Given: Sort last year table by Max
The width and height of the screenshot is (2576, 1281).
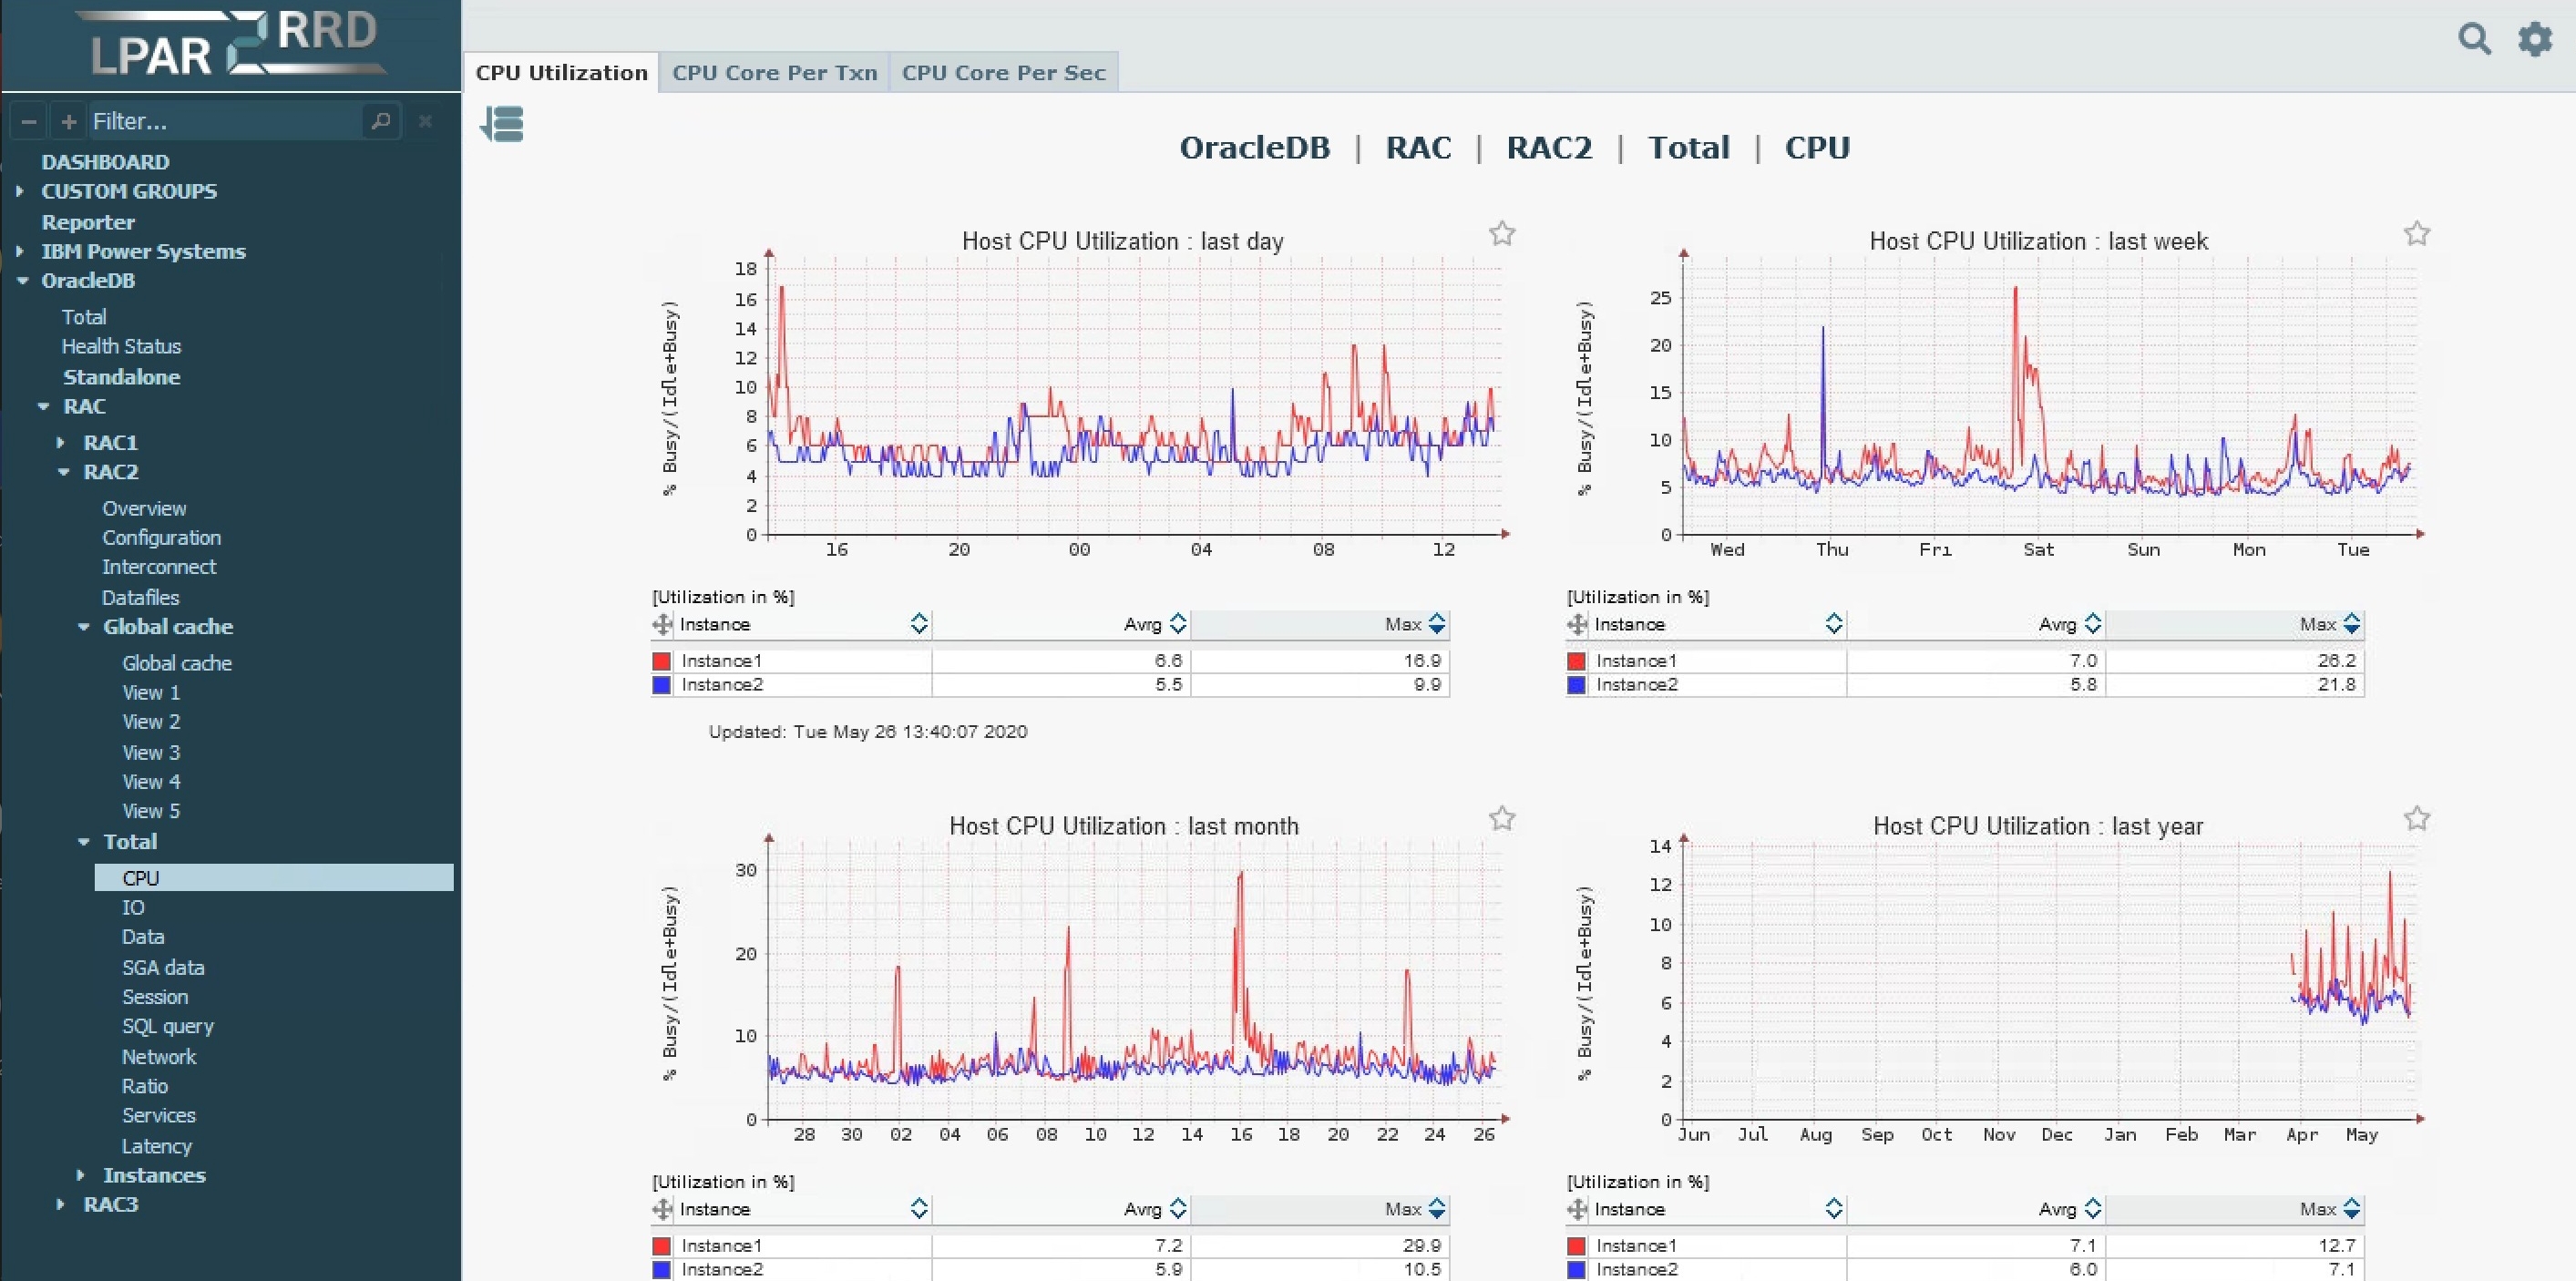Looking at the screenshot, I should [x=2352, y=1209].
